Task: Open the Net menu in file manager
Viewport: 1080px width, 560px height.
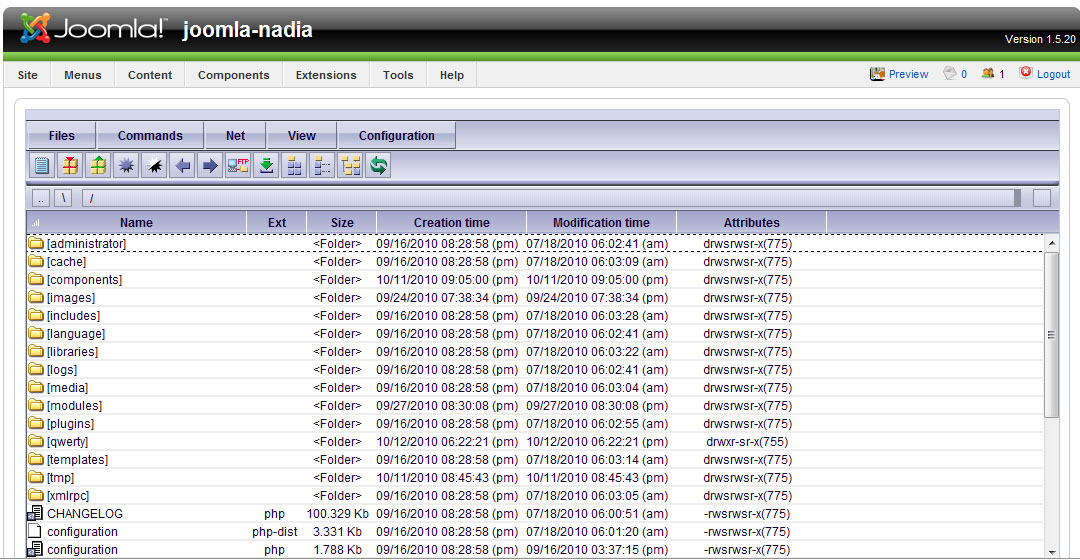Action: 236,136
